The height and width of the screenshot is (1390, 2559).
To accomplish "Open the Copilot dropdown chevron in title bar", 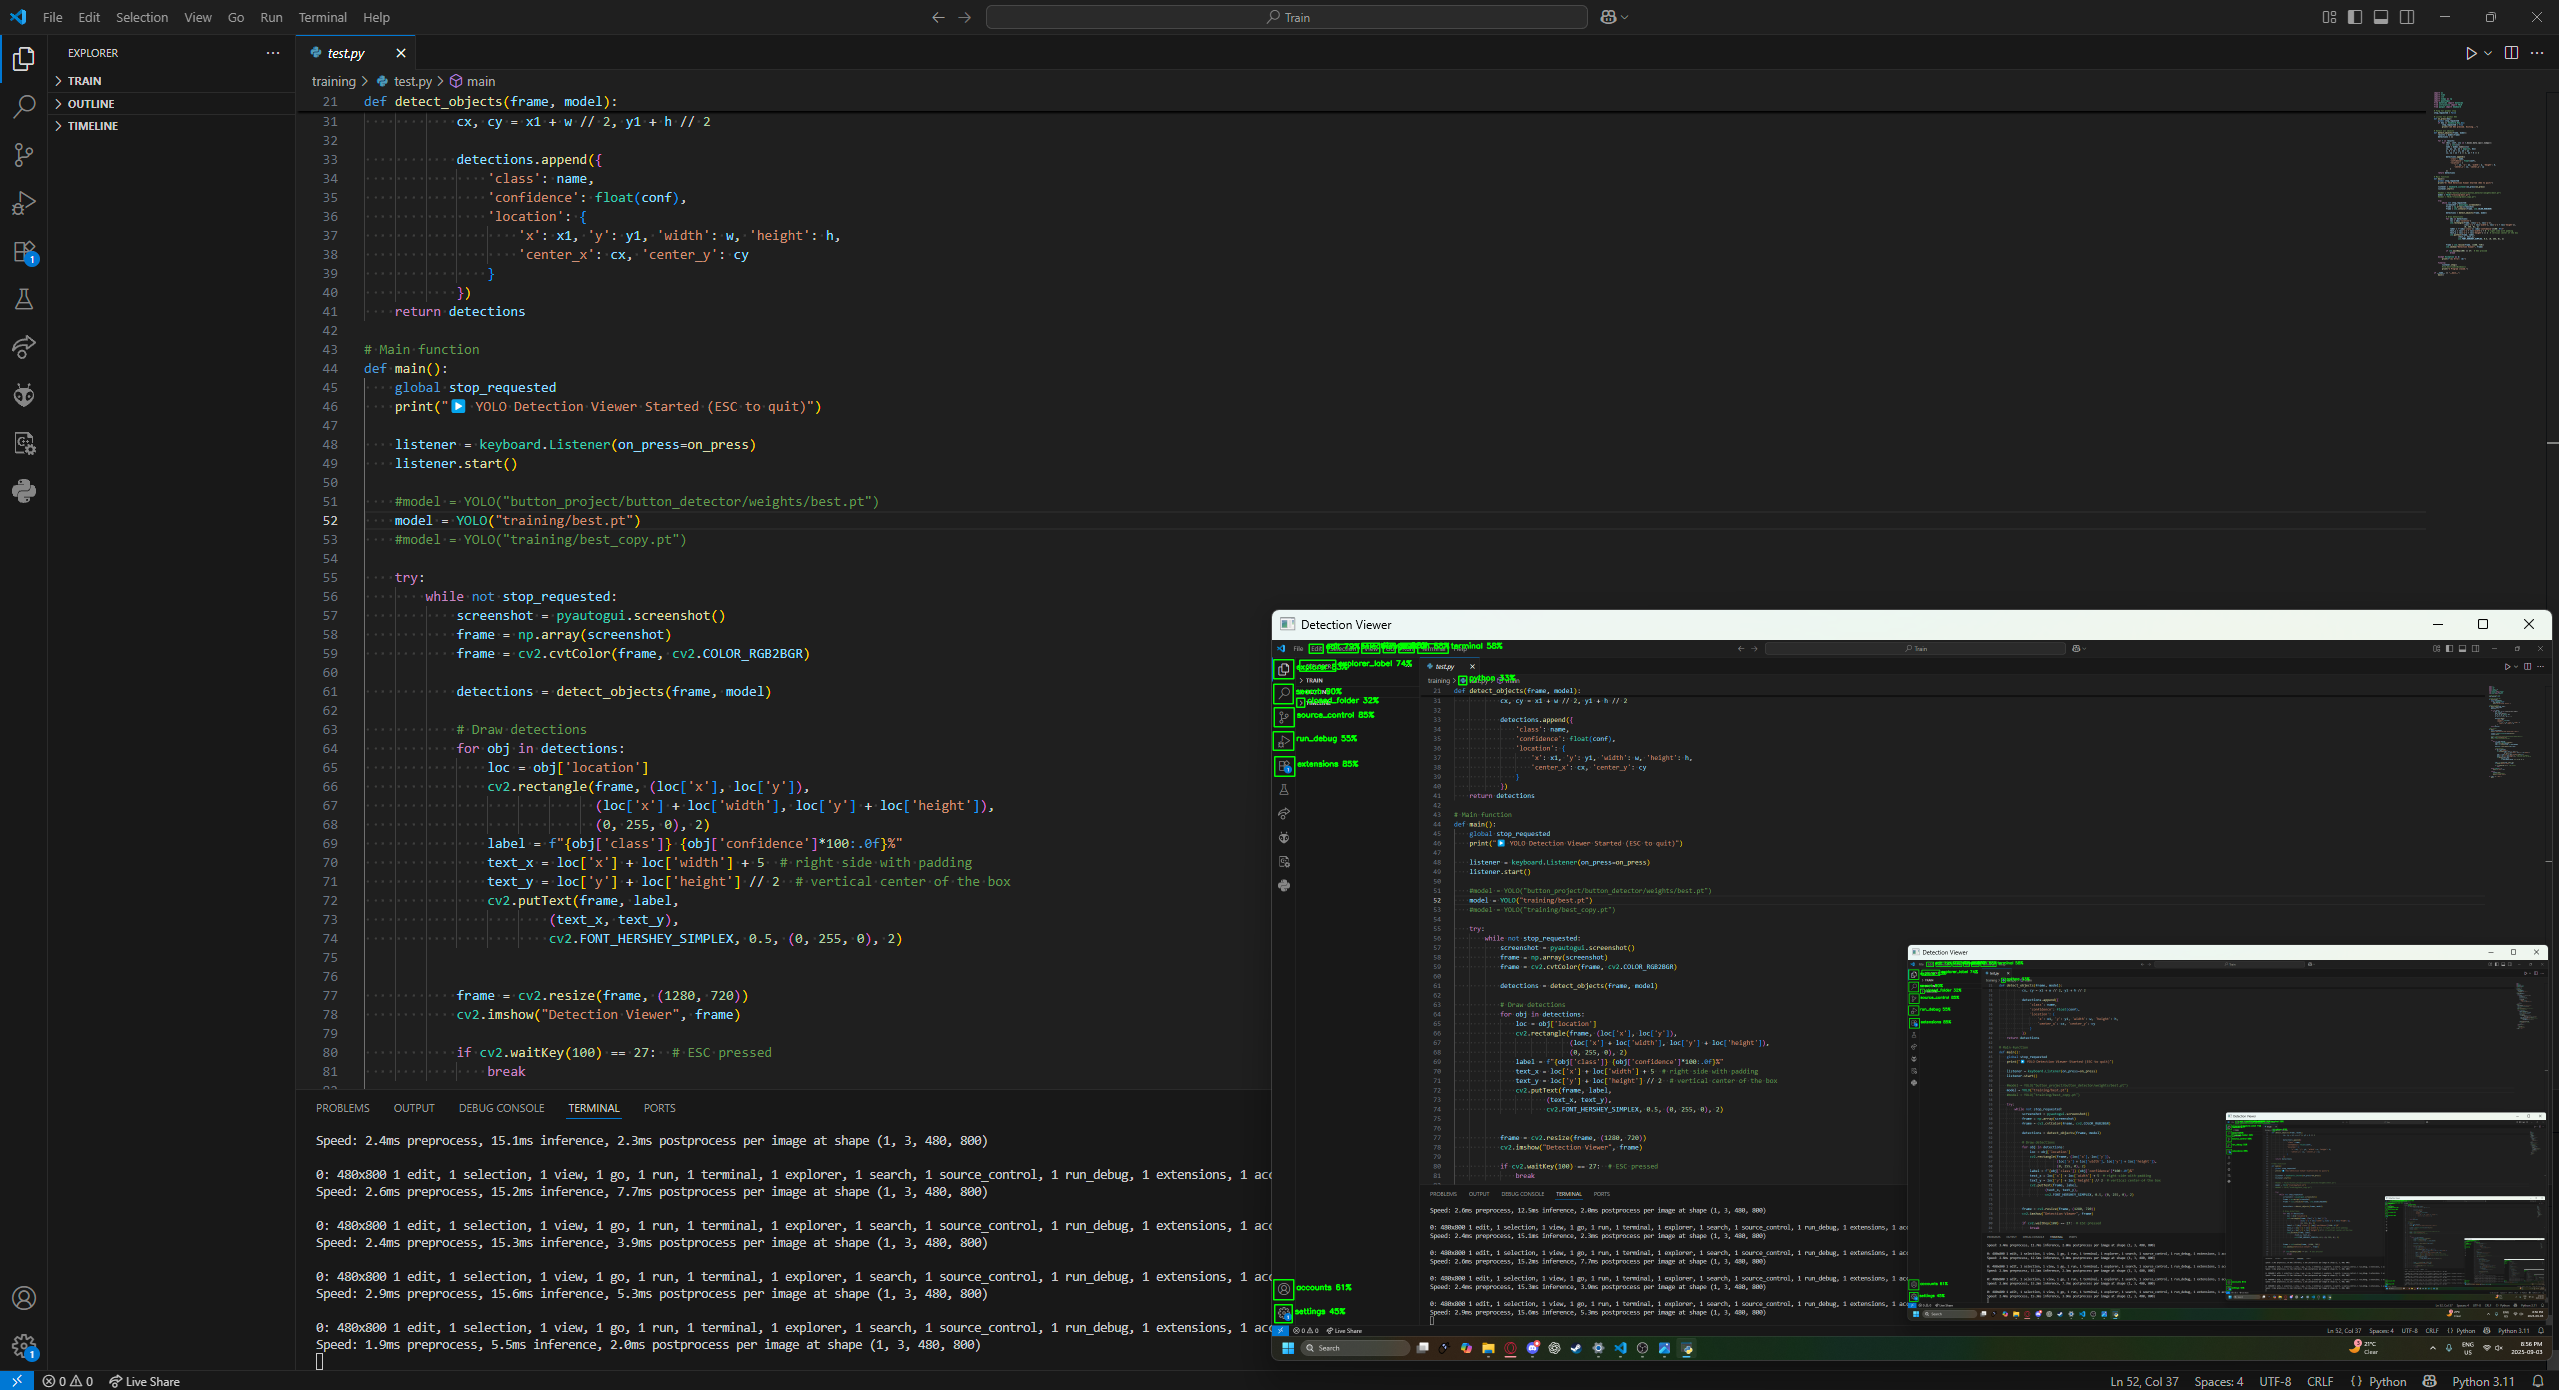I will tap(1624, 17).
